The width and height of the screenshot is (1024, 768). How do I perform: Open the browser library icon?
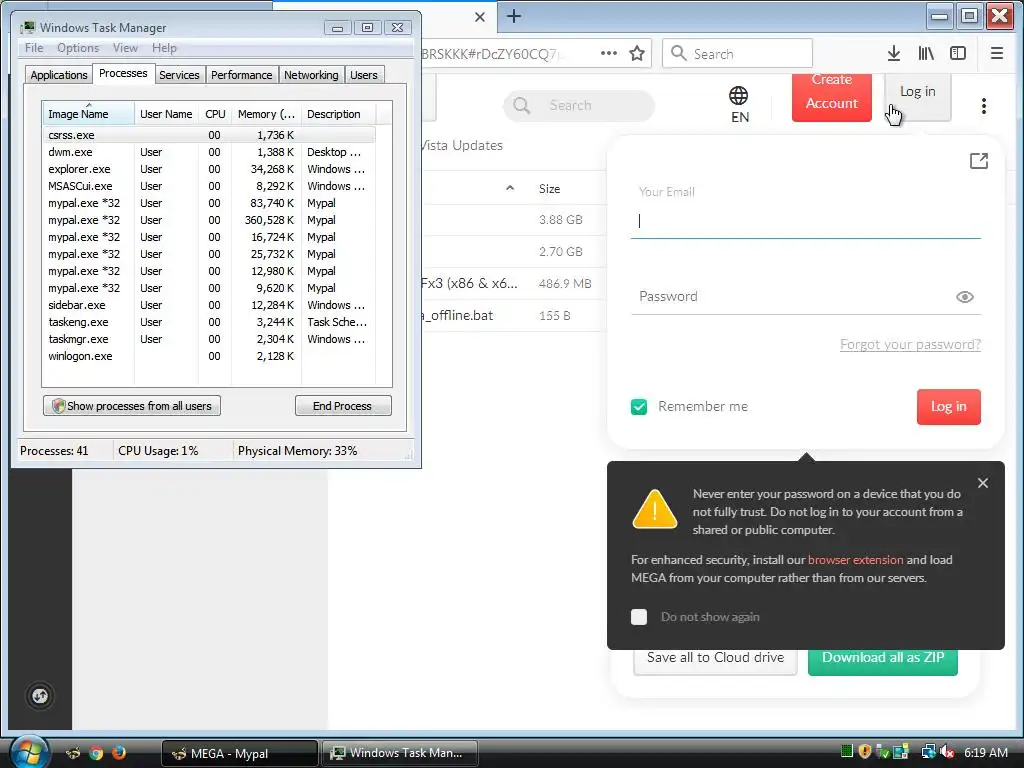(926, 54)
